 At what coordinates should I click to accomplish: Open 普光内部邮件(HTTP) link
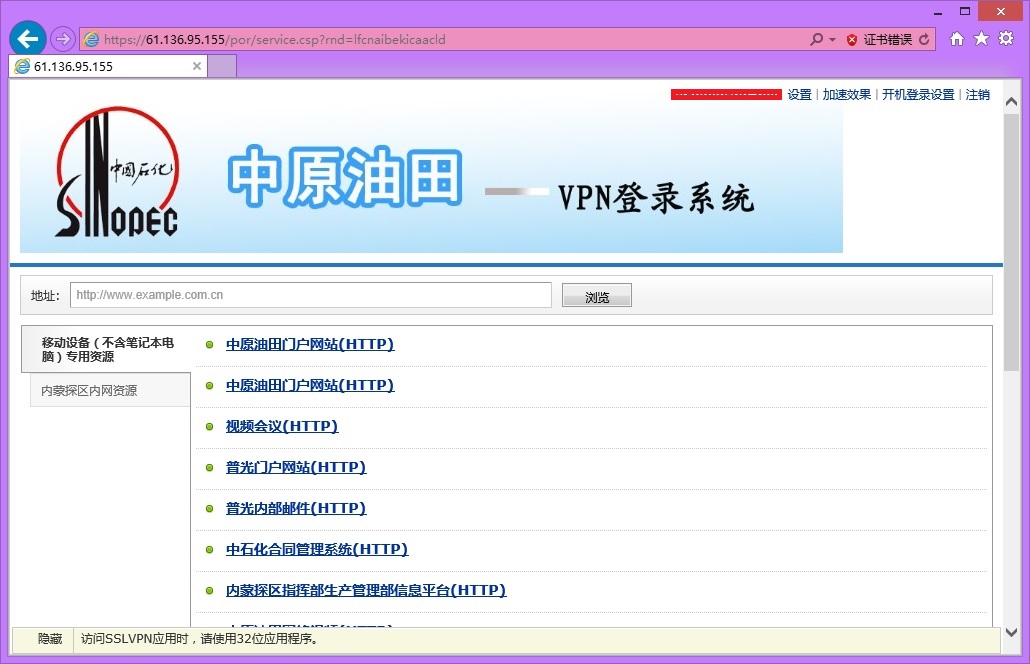click(x=296, y=508)
